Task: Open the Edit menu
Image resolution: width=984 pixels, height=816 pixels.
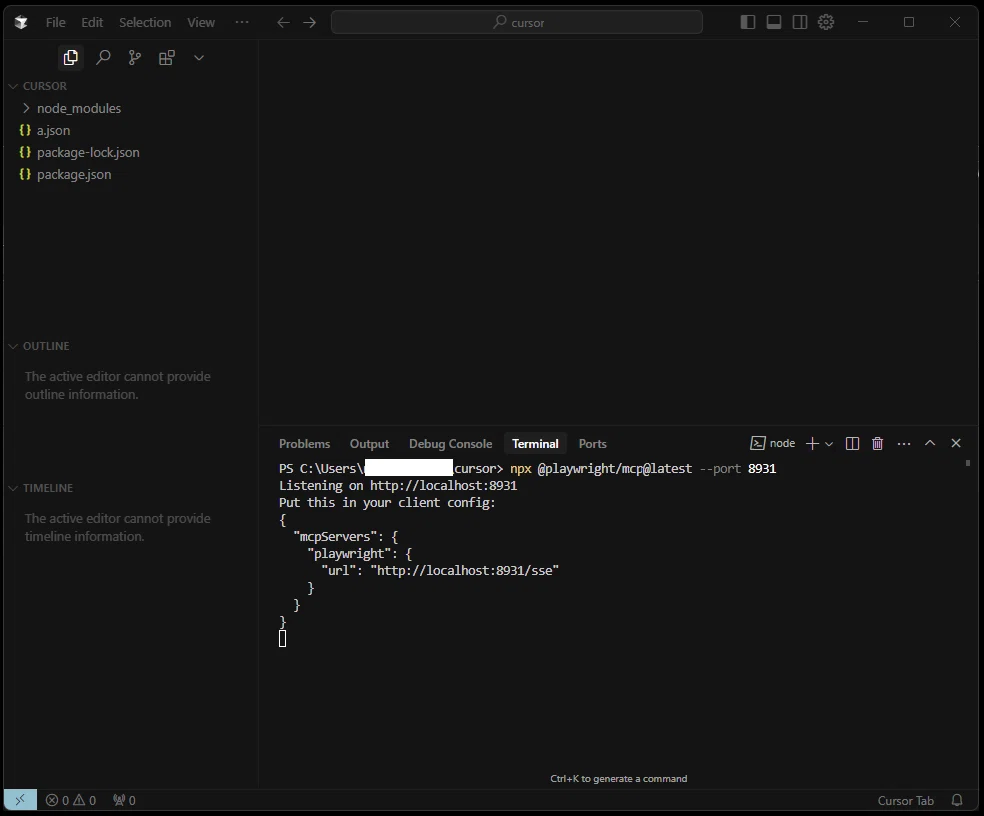Action: 92,23
